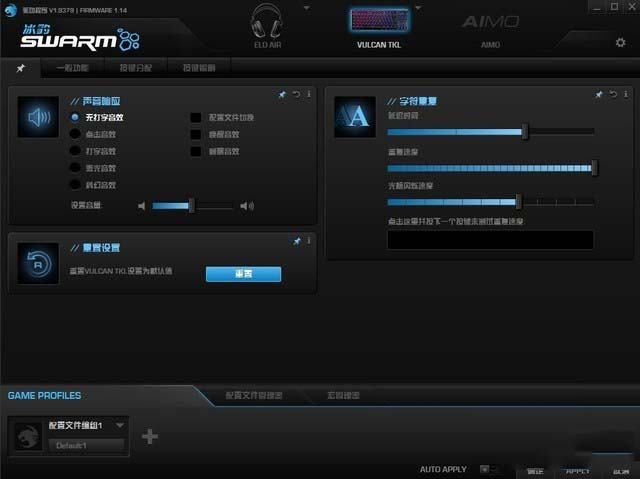
Task: Pin the 重置设置 reset settings panel
Action: pos(297,241)
